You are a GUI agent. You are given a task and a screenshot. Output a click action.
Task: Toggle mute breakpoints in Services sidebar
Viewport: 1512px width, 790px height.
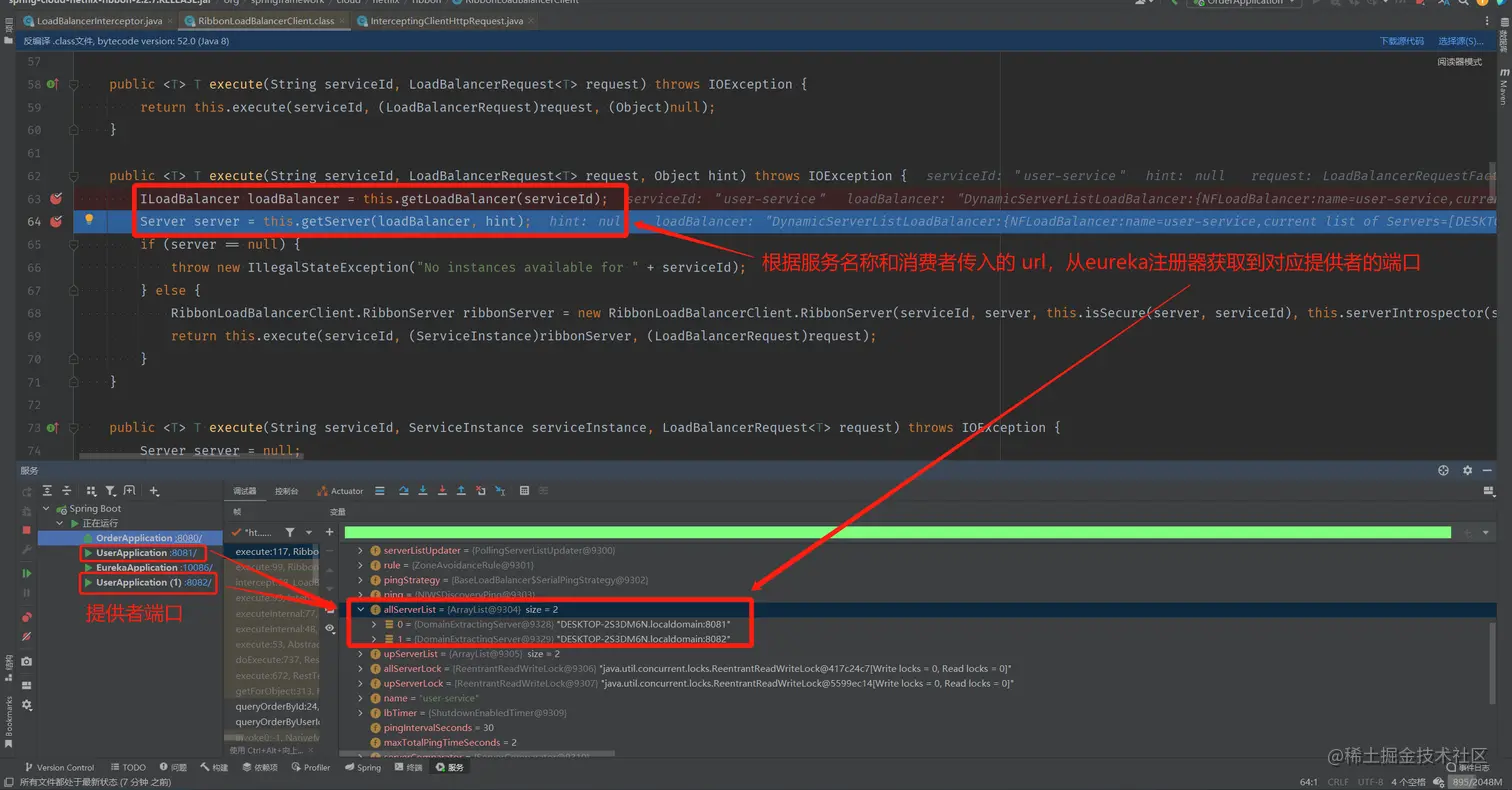click(27, 636)
